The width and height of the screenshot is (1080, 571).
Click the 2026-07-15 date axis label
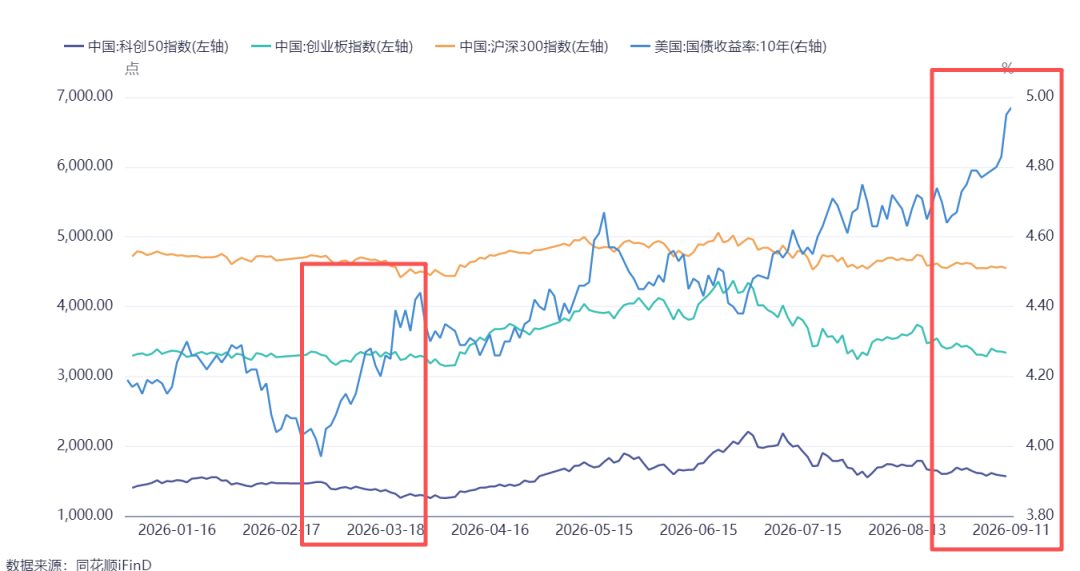click(802, 530)
